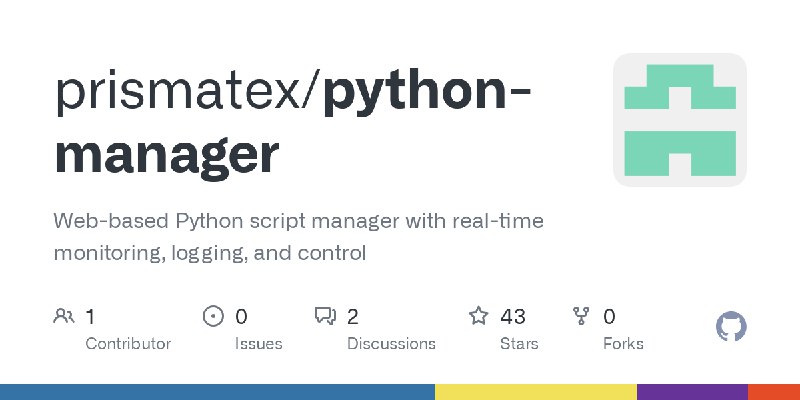Select the Issues label
Image resolution: width=800 pixels, height=400 pixels.
coord(259,344)
